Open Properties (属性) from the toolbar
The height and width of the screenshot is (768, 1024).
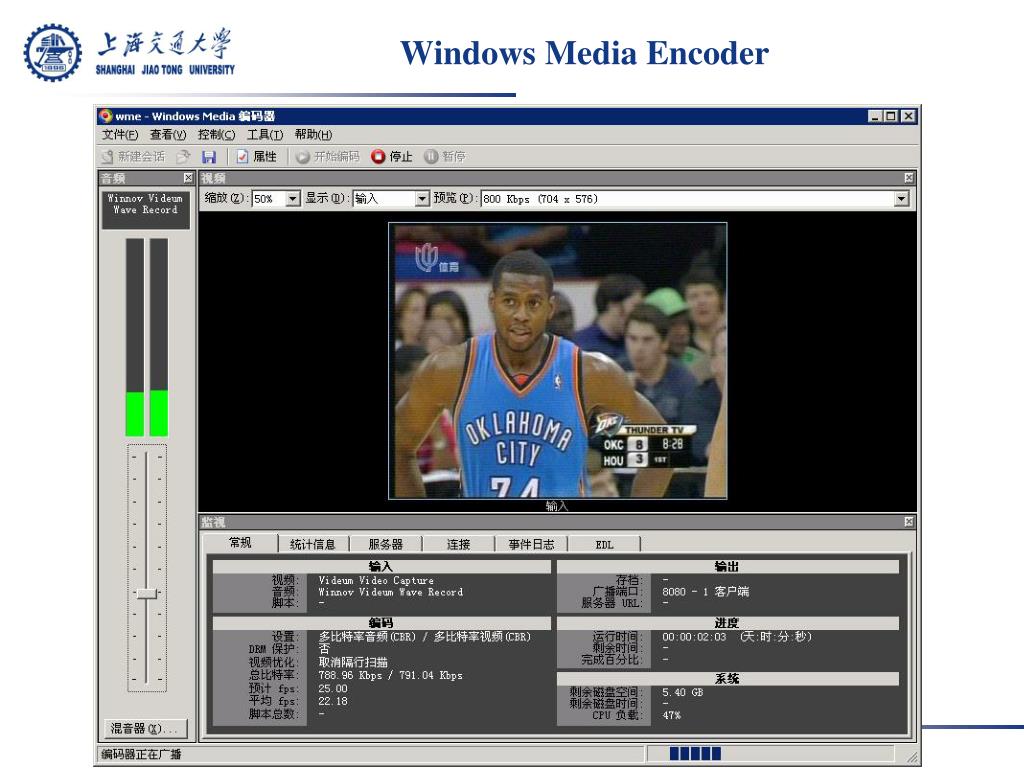pyautogui.click(x=256, y=157)
